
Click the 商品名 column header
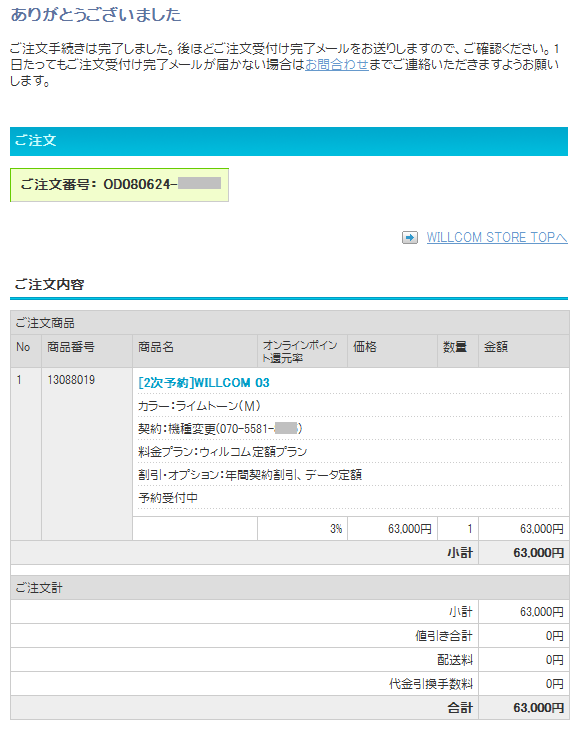[195, 351]
